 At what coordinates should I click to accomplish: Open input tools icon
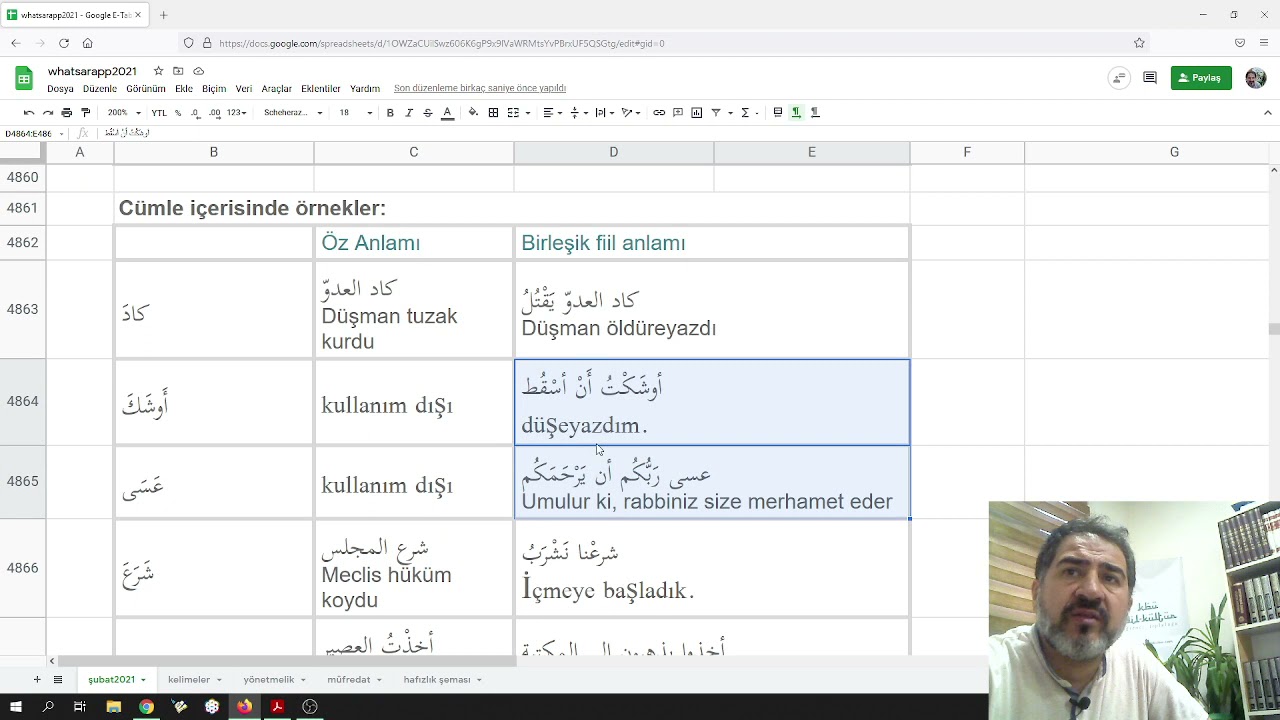(x=778, y=113)
